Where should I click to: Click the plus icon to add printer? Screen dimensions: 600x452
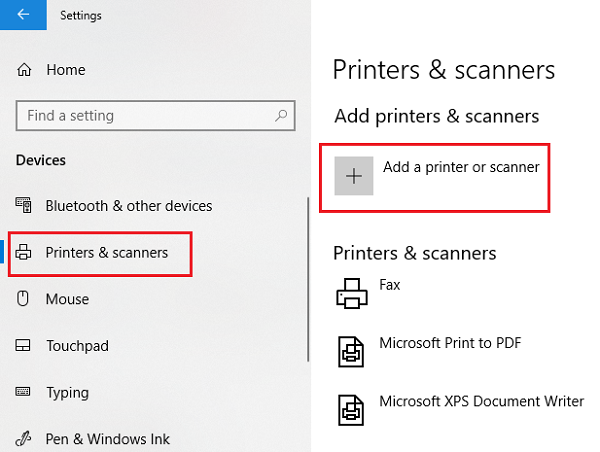pyautogui.click(x=353, y=175)
